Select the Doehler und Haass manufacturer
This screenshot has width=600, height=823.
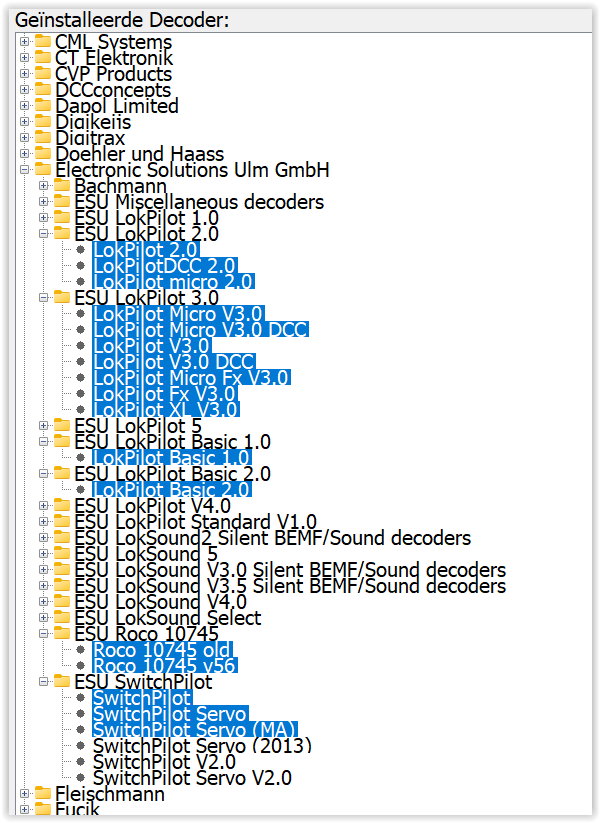click(x=140, y=153)
